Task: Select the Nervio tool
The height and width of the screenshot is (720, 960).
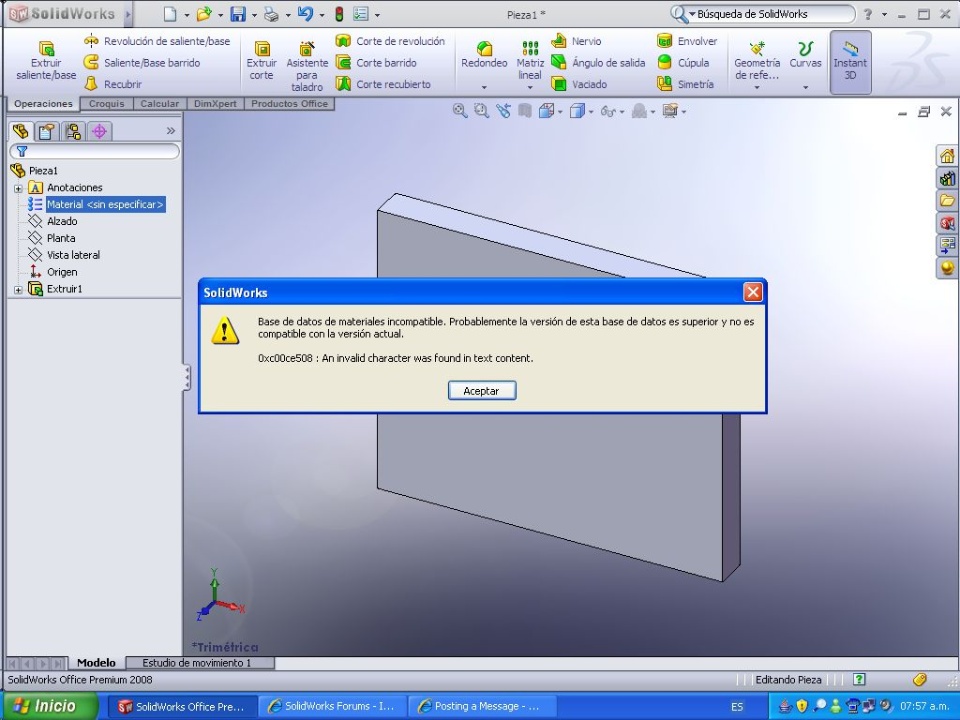Action: (x=576, y=41)
